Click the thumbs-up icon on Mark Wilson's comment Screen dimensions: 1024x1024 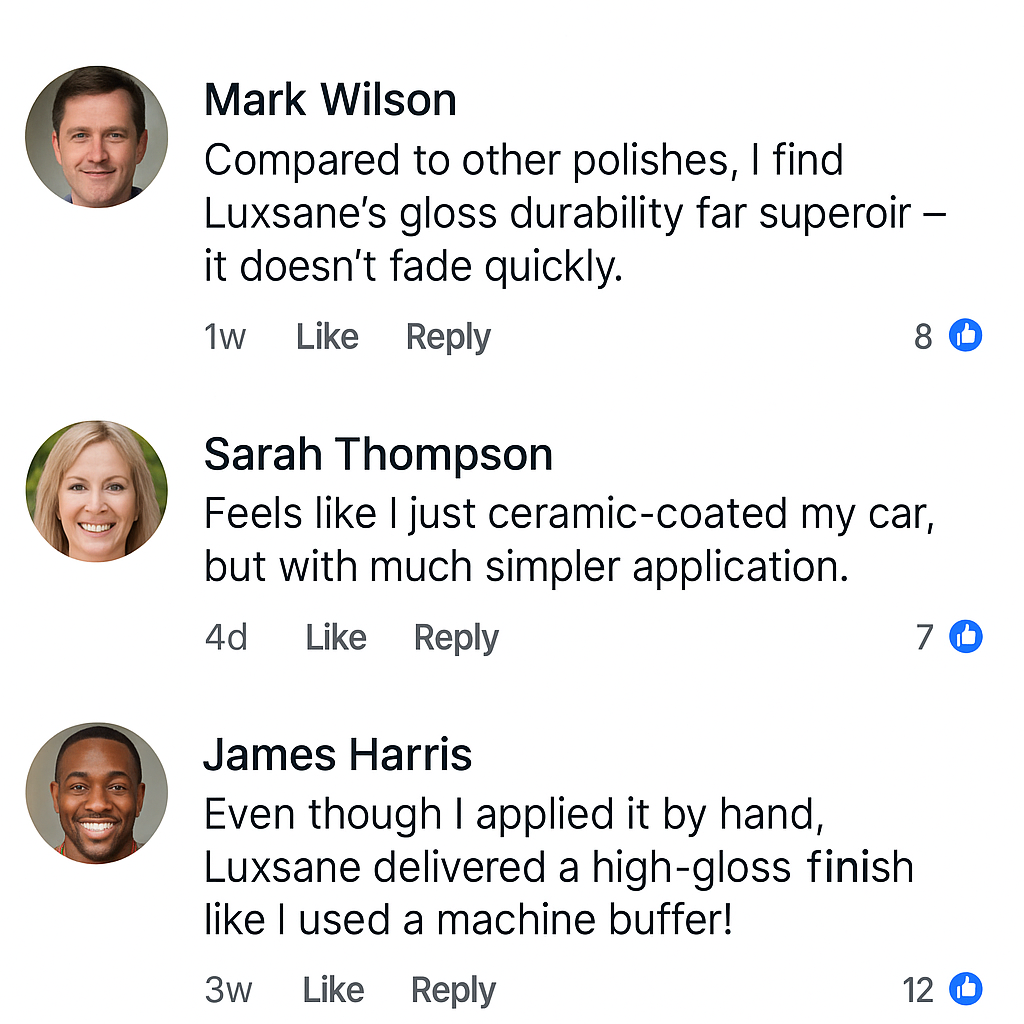pos(965,336)
